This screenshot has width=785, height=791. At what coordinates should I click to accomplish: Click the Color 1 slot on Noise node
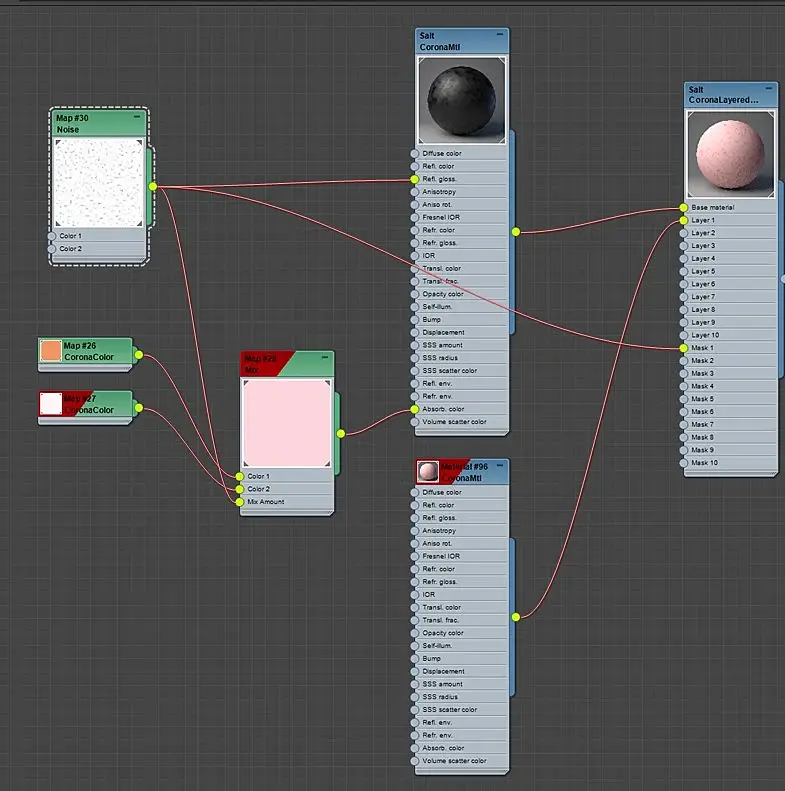[98, 236]
